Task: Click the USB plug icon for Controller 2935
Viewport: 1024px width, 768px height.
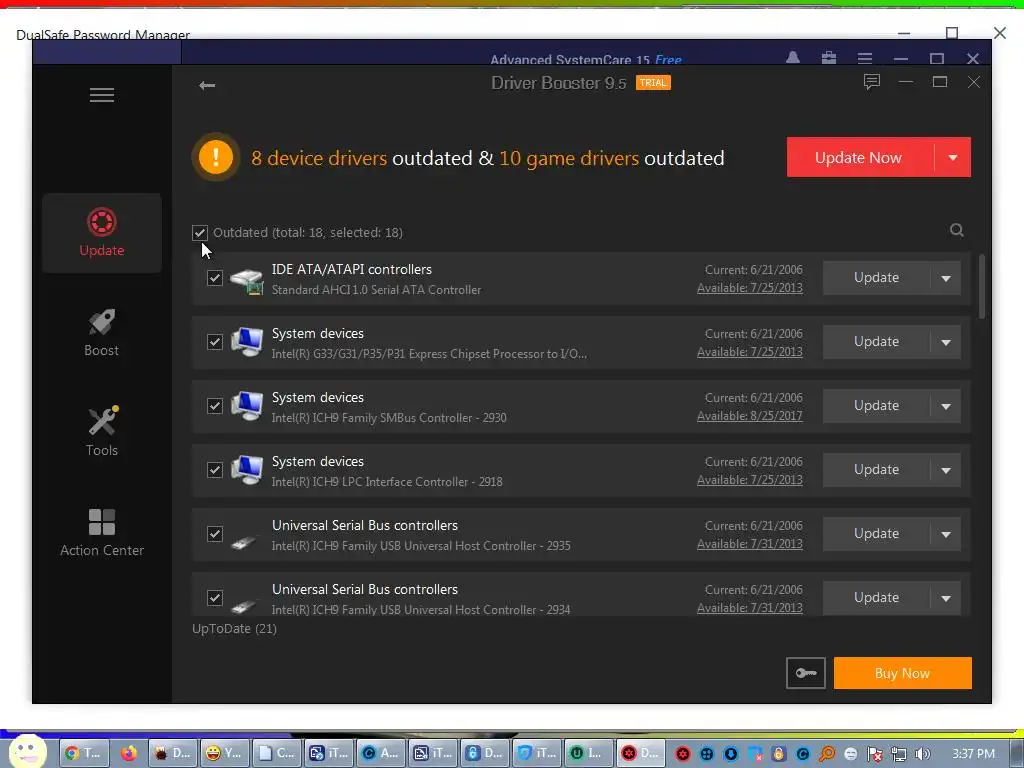Action: [244, 542]
